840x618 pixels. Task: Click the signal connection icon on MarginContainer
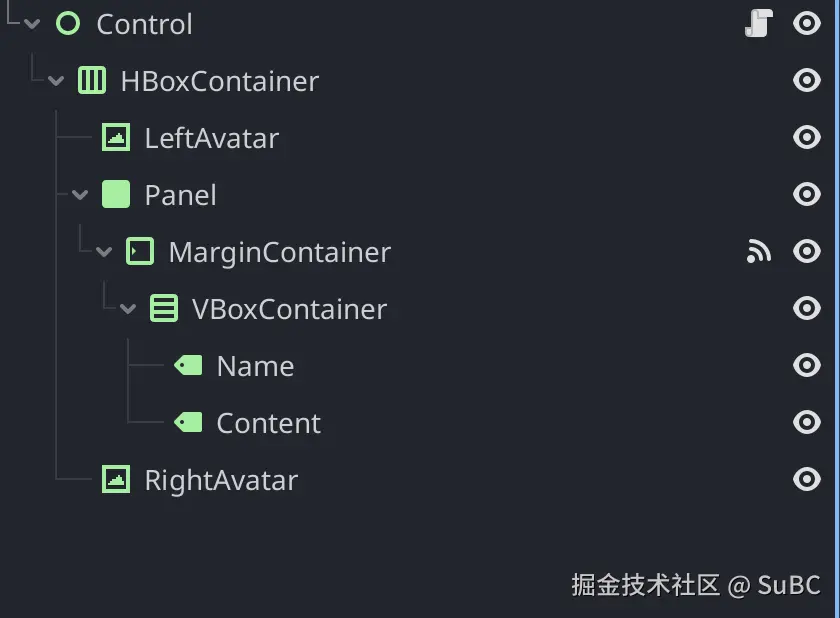pyautogui.click(x=759, y=251)
